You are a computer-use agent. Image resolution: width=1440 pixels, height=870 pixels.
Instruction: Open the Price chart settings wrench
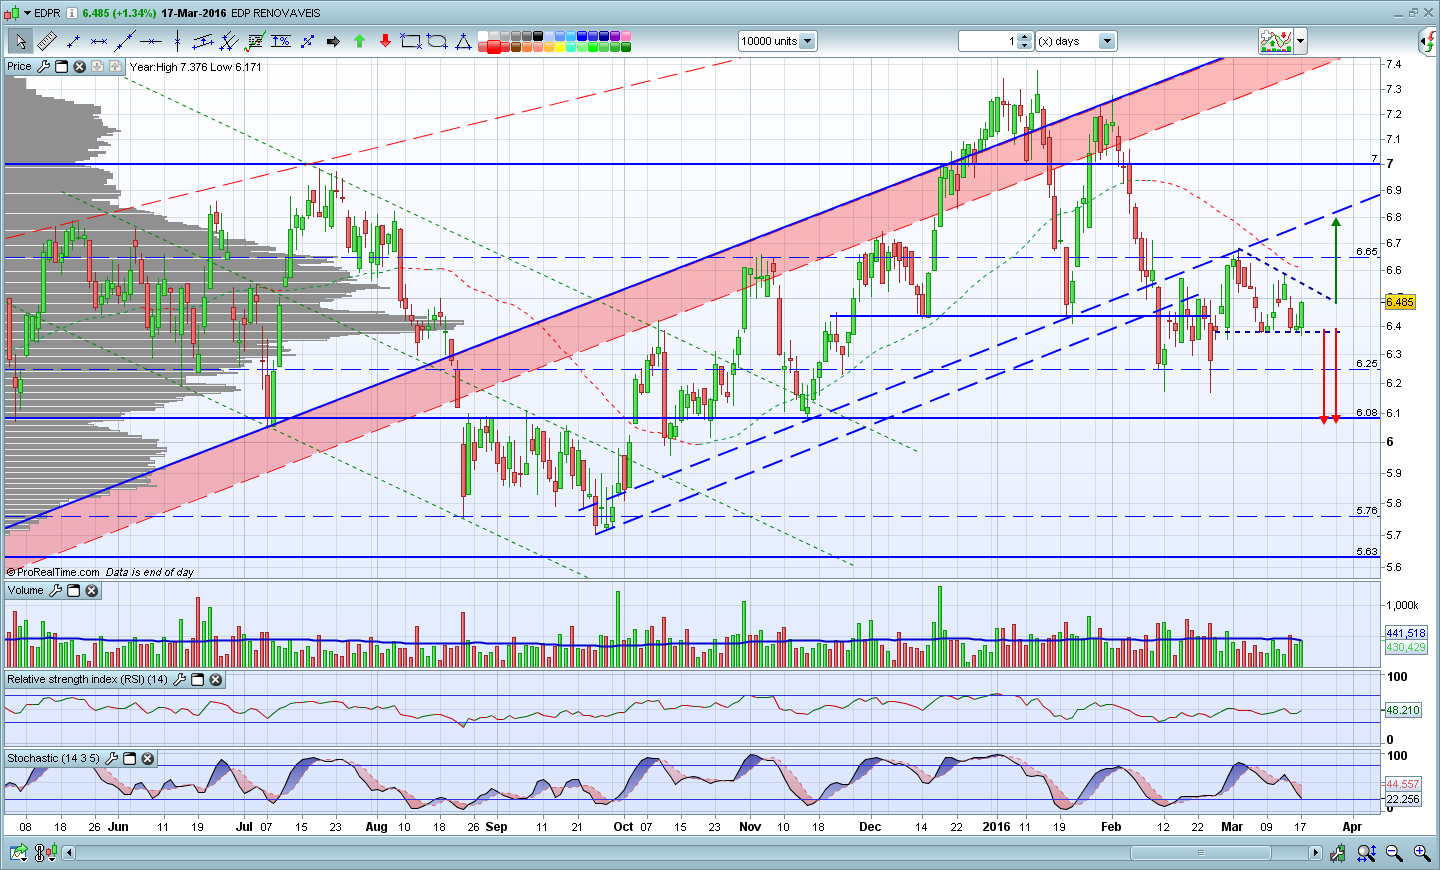(x=43, y=66)
